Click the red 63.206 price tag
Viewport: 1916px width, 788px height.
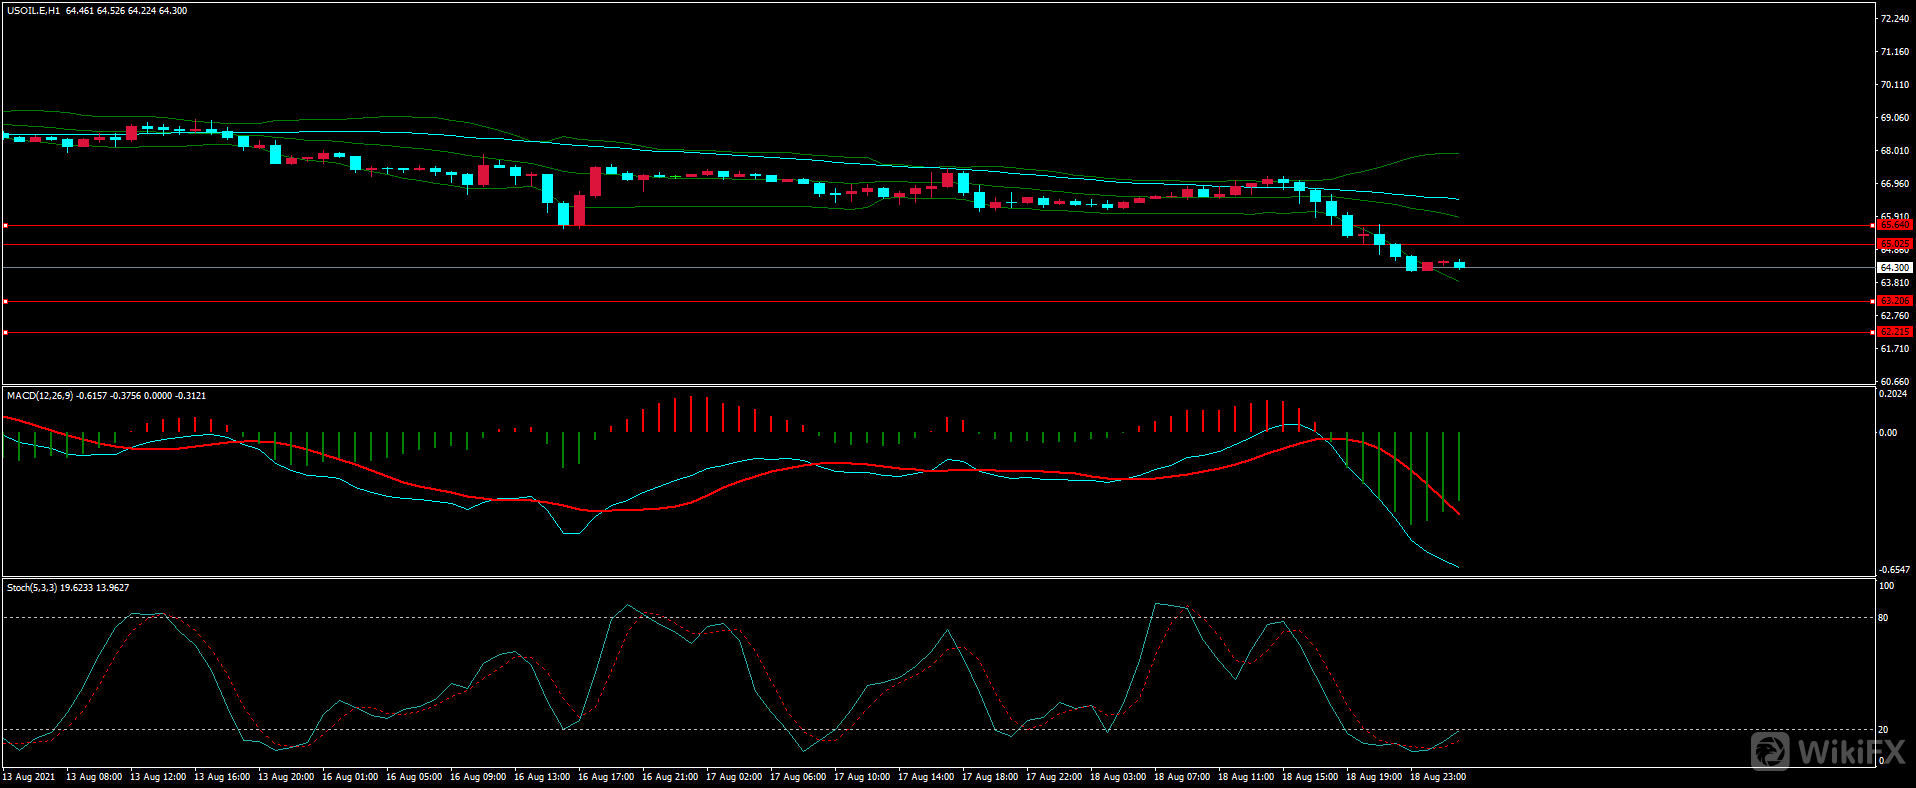click(x=1894, y=301)
